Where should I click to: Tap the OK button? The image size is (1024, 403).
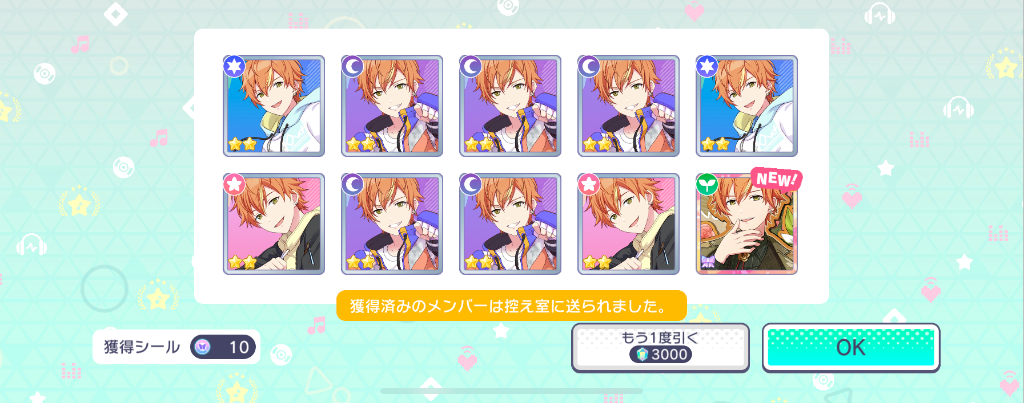tap(851, 347)
